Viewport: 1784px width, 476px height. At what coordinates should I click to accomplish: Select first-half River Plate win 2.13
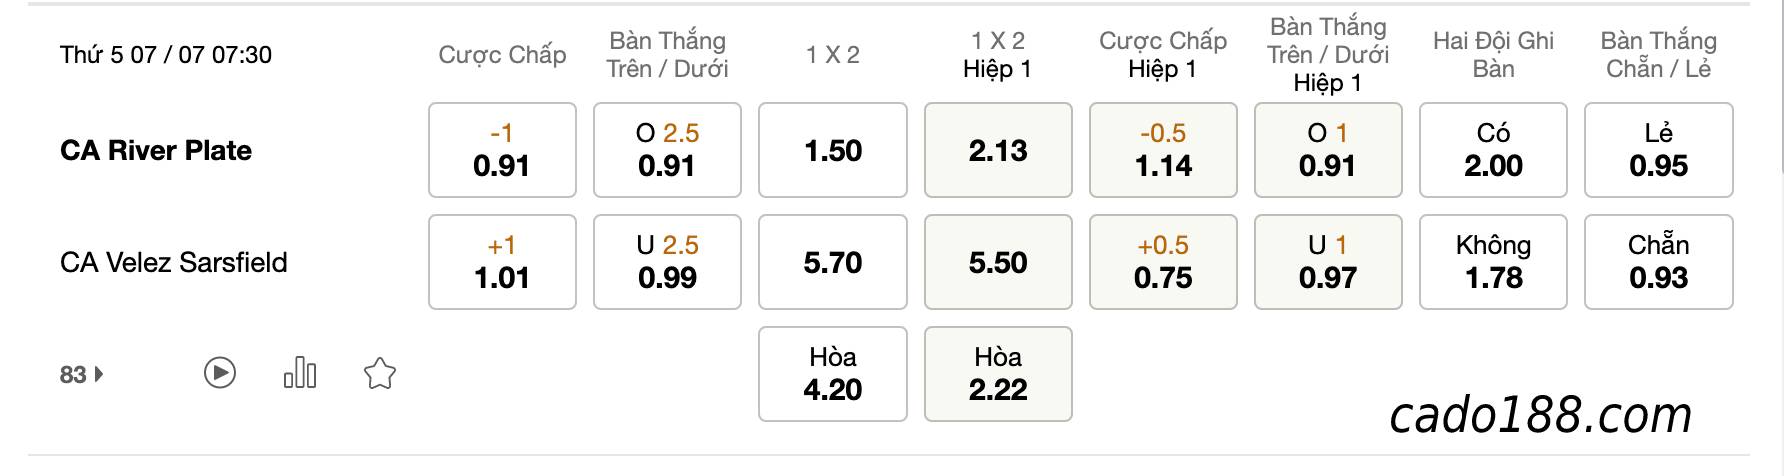point(998,150)
